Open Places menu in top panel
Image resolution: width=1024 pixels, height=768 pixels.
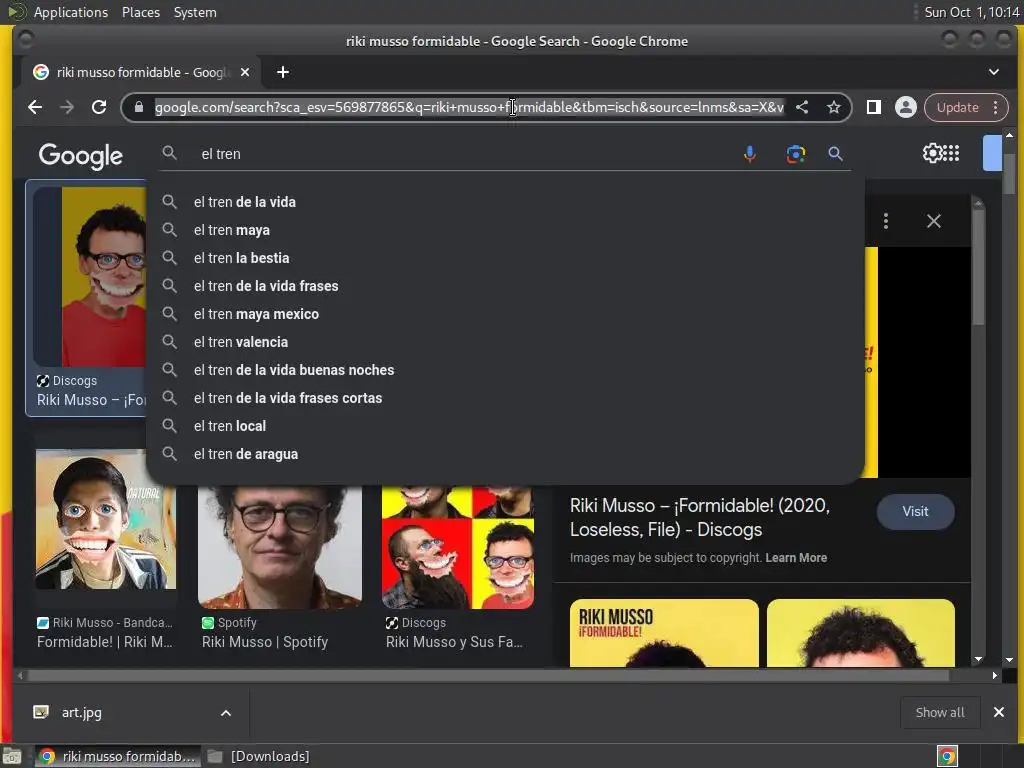pos(140,12)
